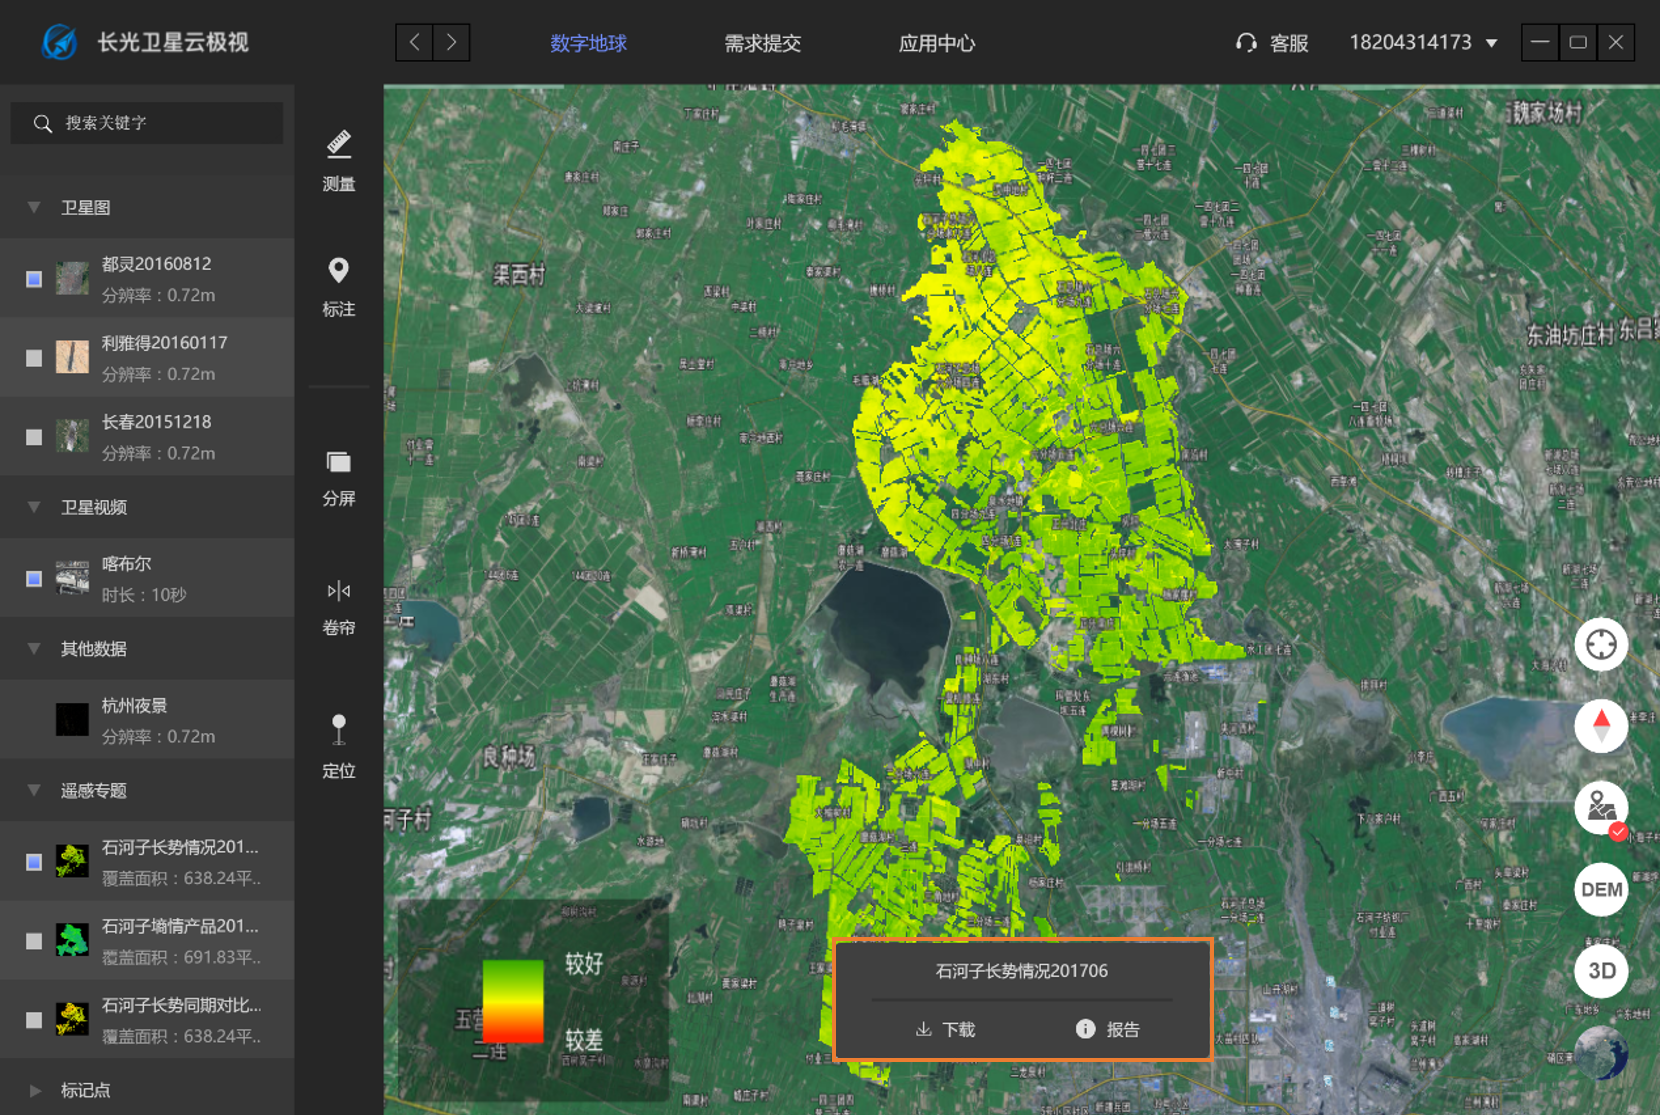This screenshot has height=1115, width=1663.
Task: Click the 下载 download button
Action: pos(945,1029)
